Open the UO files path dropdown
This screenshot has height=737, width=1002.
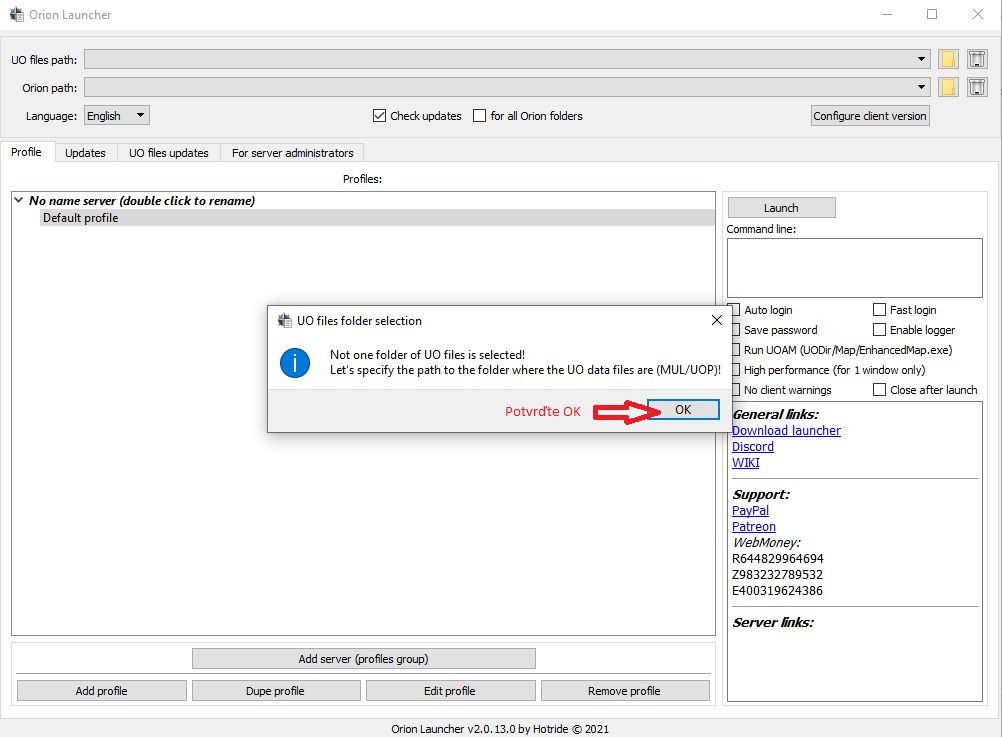pos(921,59)
